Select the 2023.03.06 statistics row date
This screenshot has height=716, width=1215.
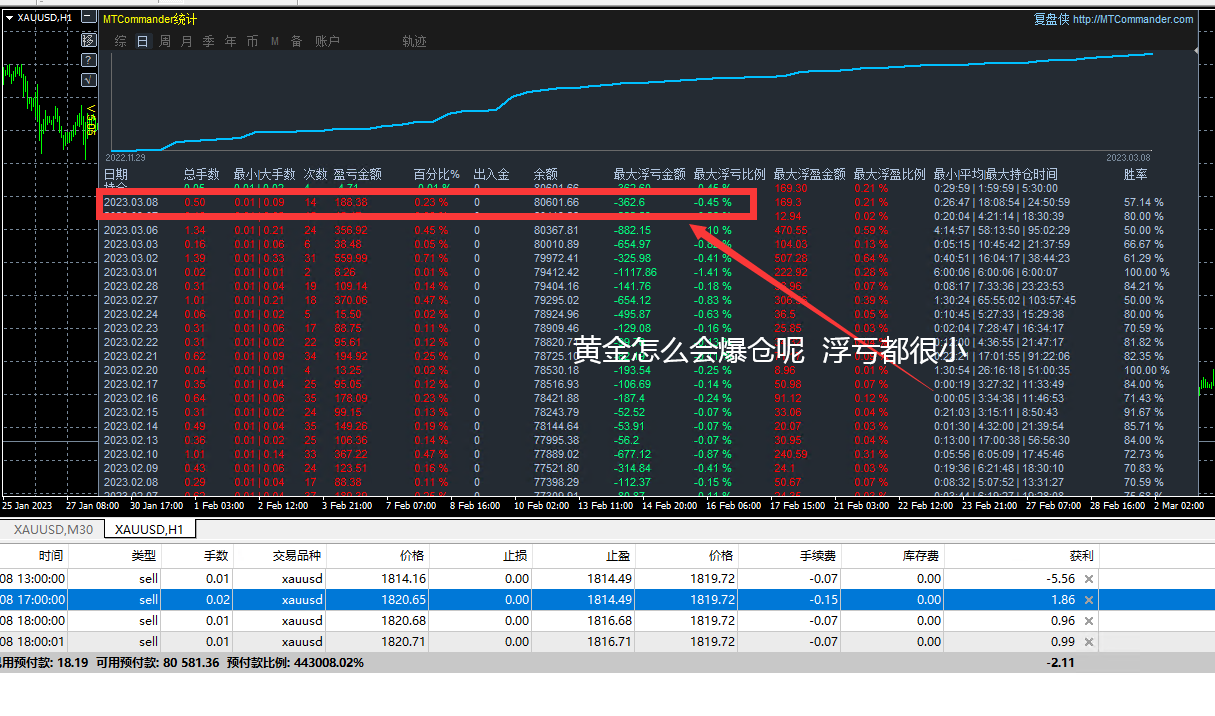(x=130, y=230)
